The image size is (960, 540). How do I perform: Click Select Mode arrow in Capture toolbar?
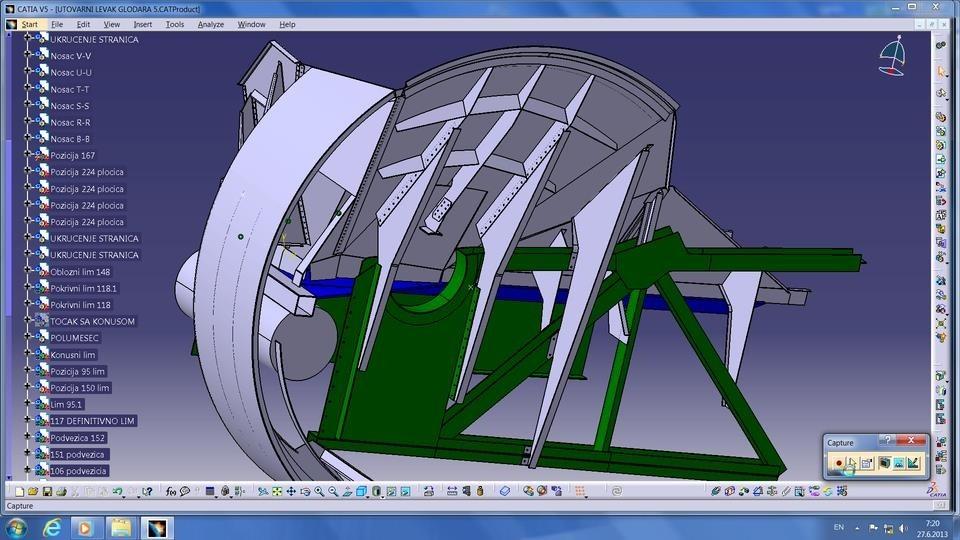(852, 463)
